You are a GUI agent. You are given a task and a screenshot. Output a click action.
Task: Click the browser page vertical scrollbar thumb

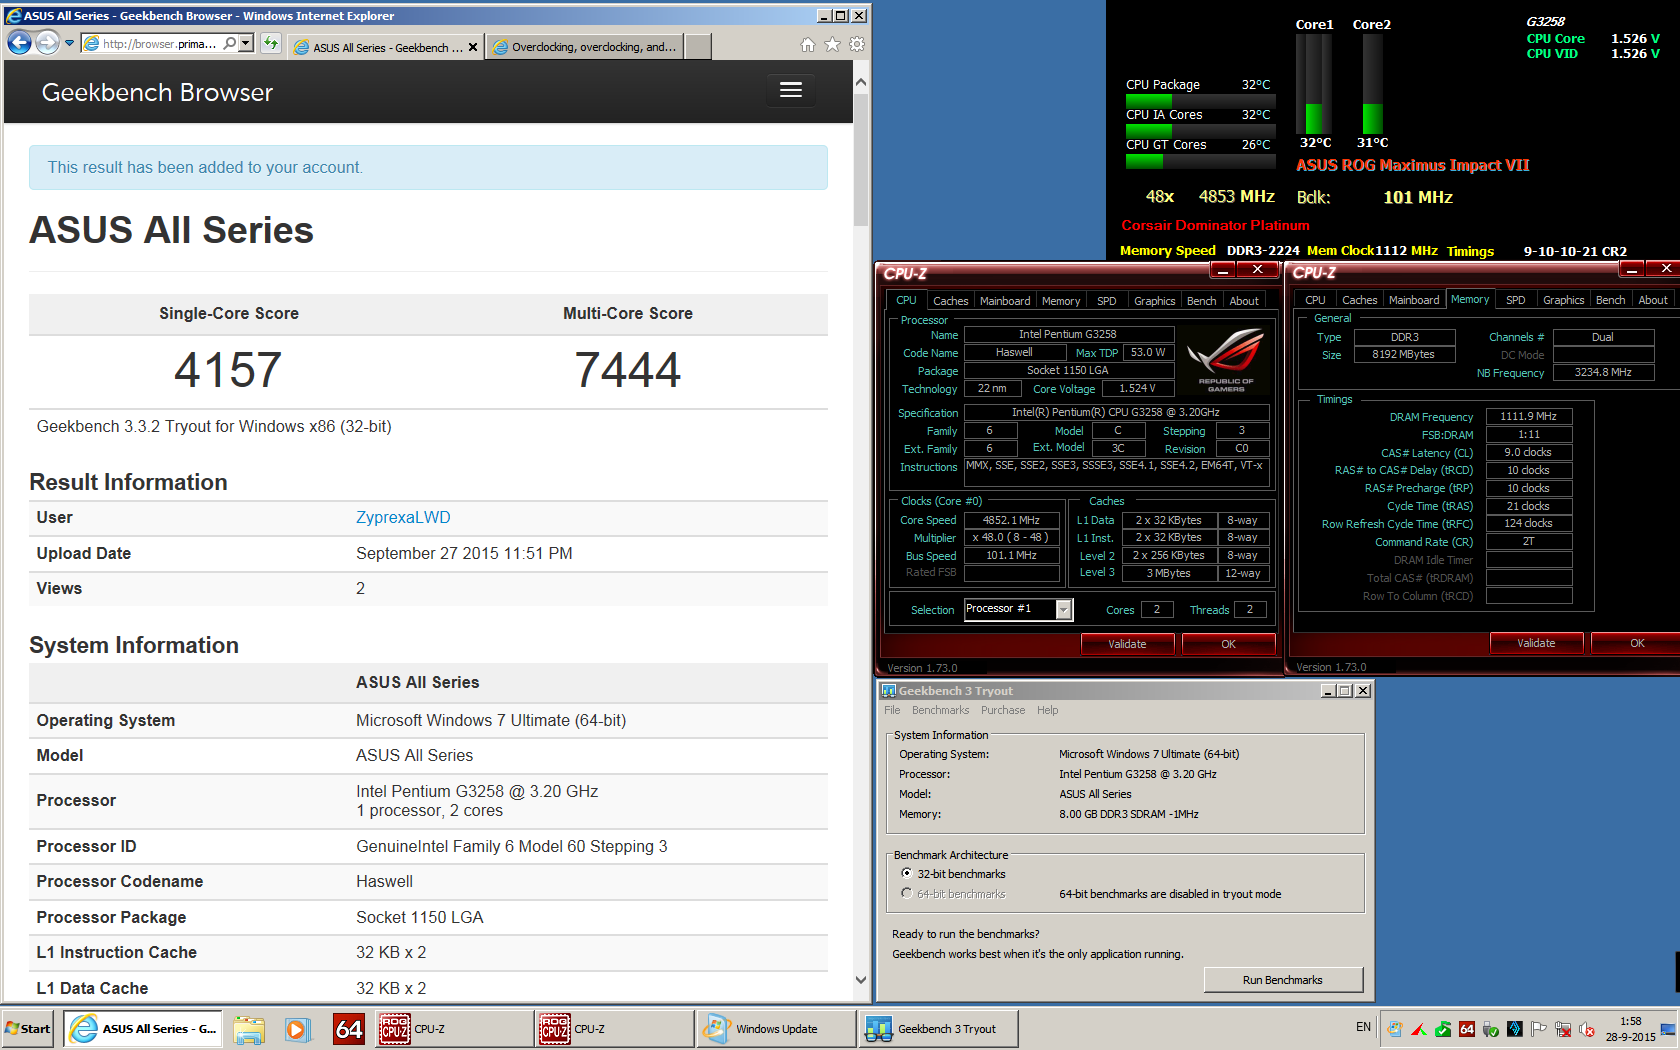(x=861, y=162)
